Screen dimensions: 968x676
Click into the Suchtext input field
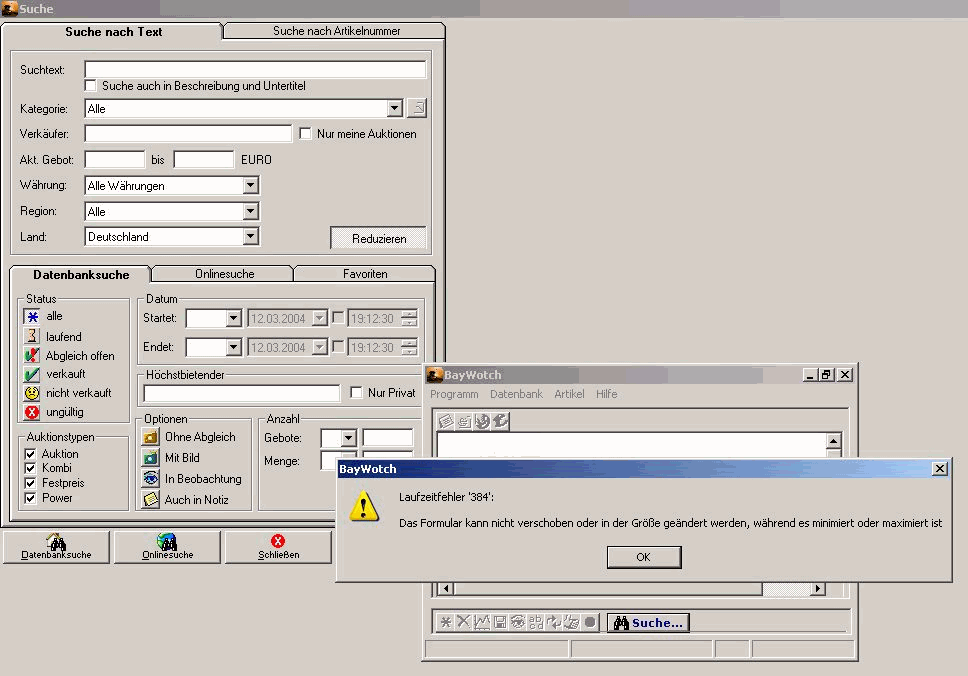pyautogui.click(x=255, y=69)
